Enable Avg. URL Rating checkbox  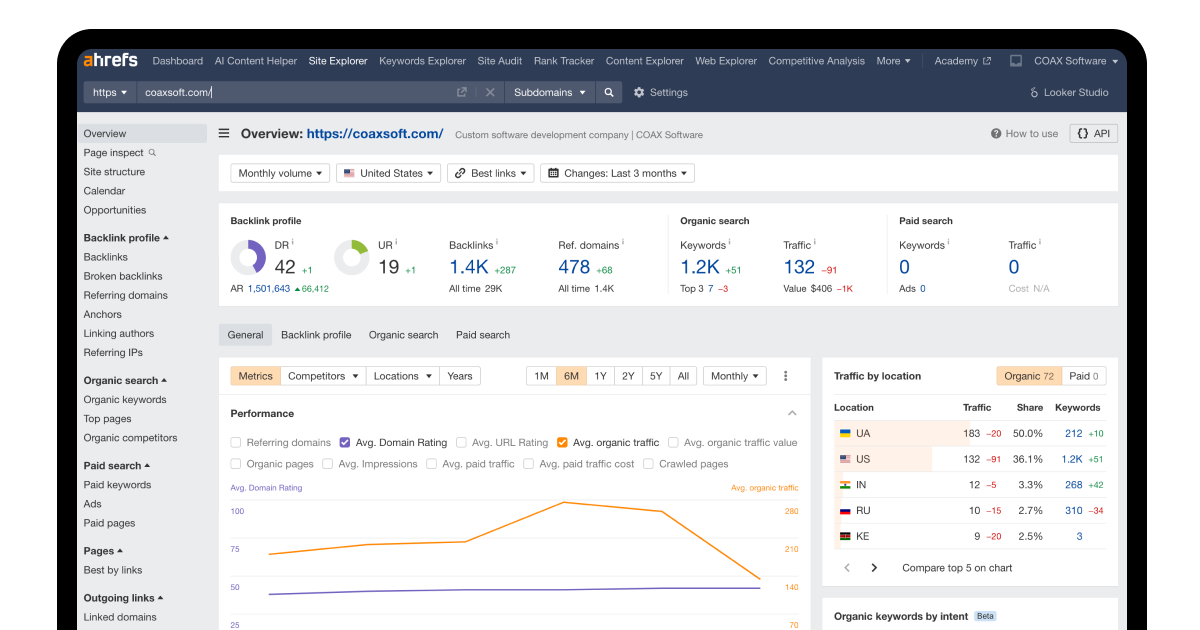point(461,442)
